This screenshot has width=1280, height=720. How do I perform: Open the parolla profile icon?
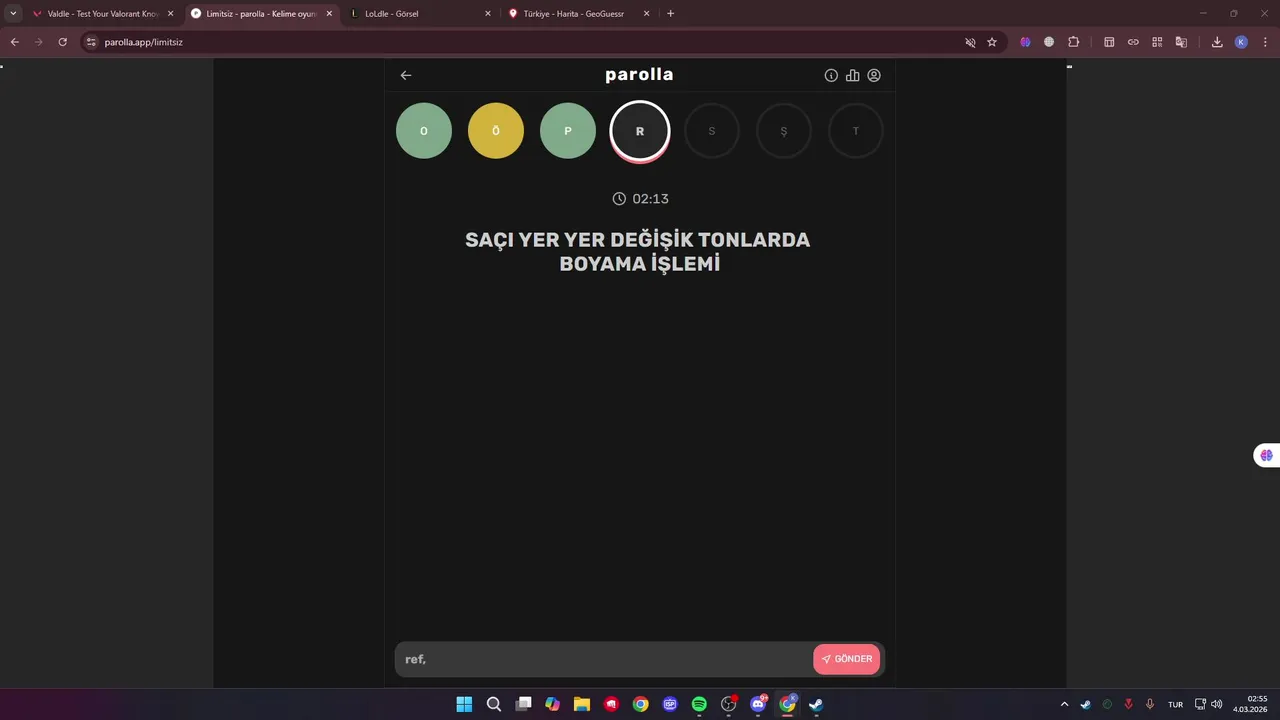point(874,75)
